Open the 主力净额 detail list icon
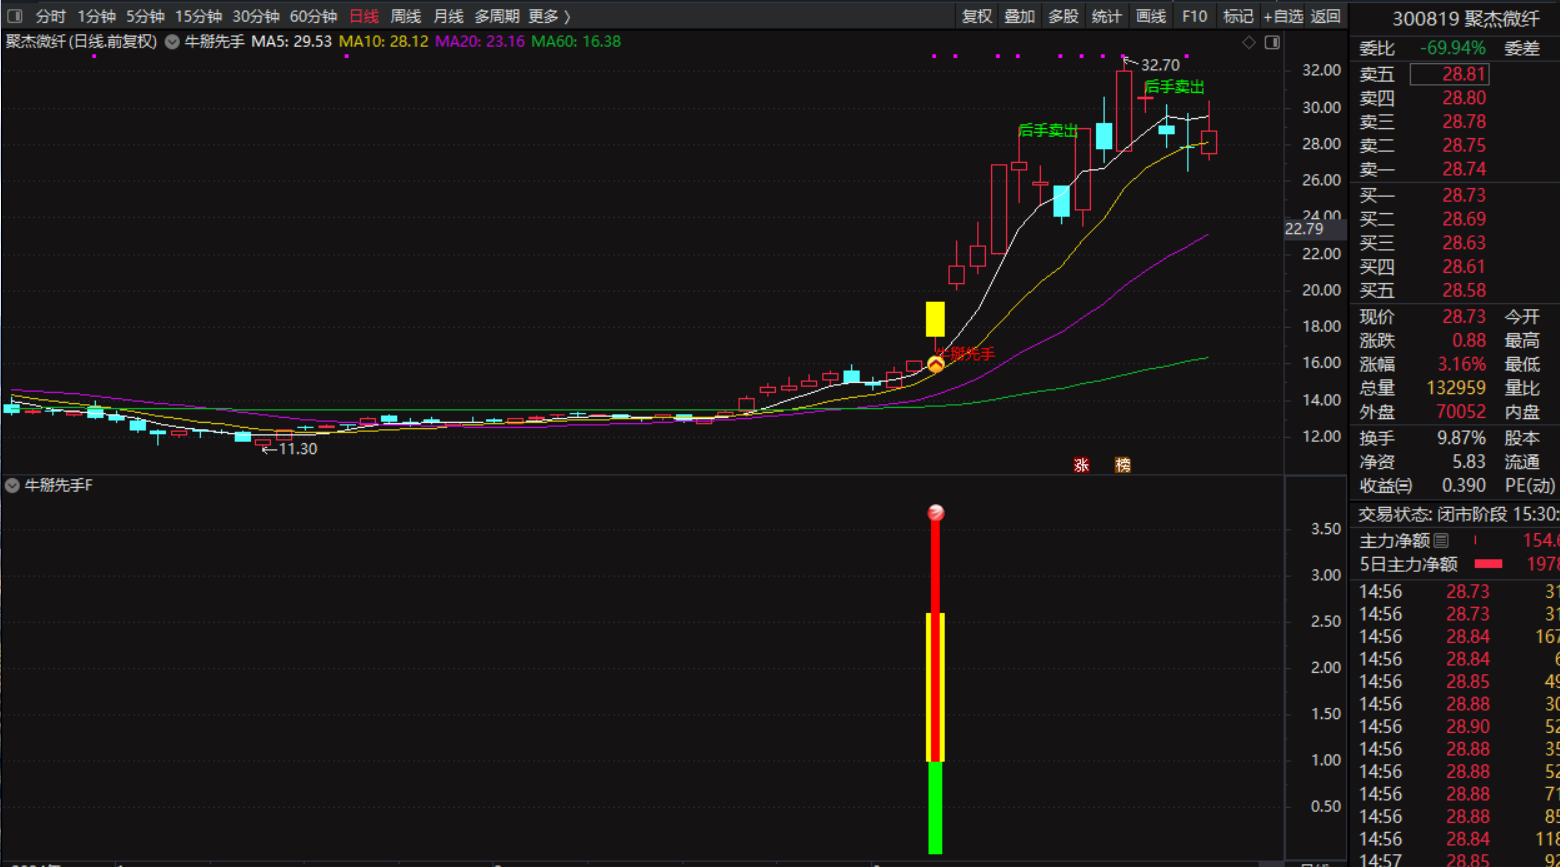This screenshot has height=867, width=1560. (1441, 541)
